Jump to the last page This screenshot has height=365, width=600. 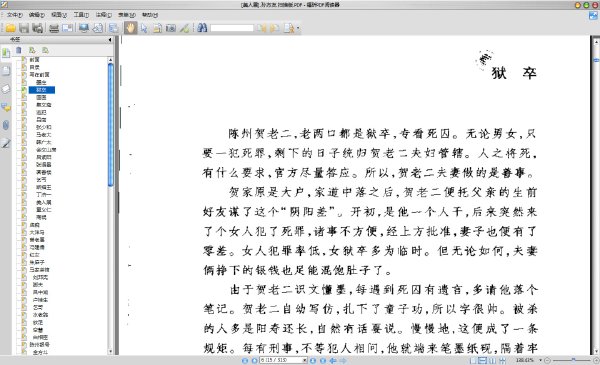(323, 360)
